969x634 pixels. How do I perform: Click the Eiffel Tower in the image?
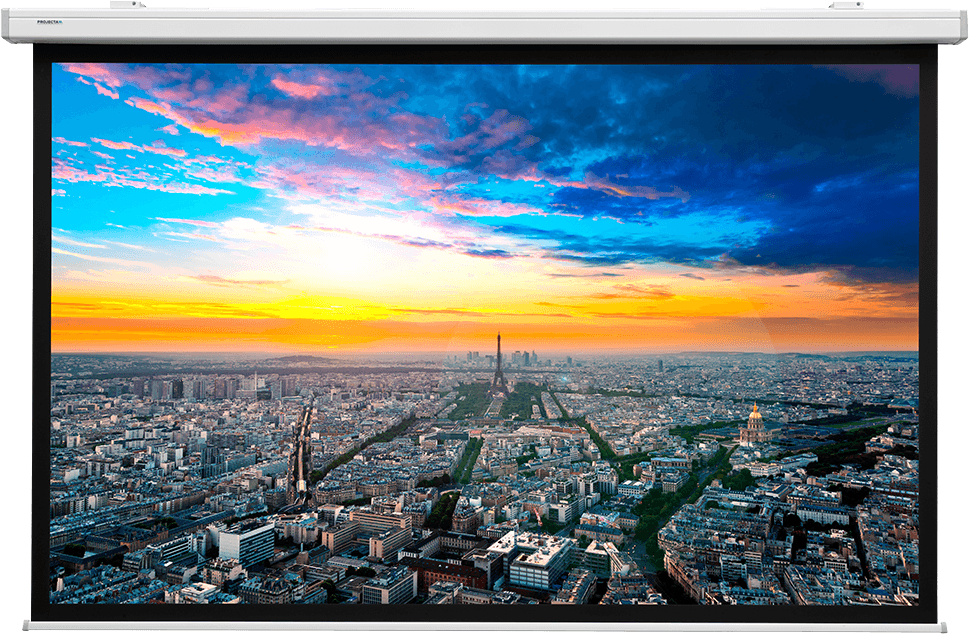pos(497,365)
